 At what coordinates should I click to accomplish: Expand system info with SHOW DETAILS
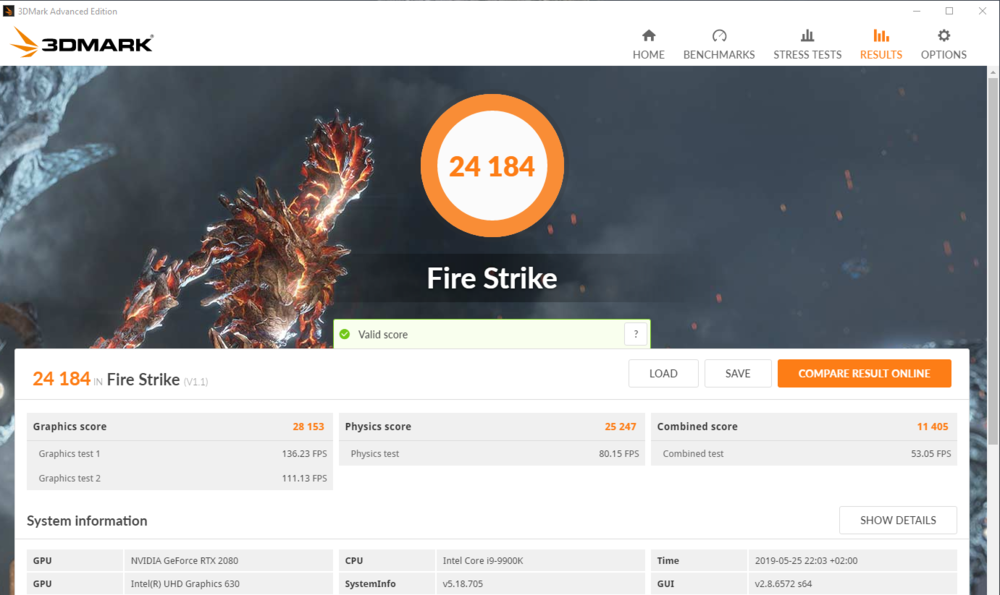897,520
